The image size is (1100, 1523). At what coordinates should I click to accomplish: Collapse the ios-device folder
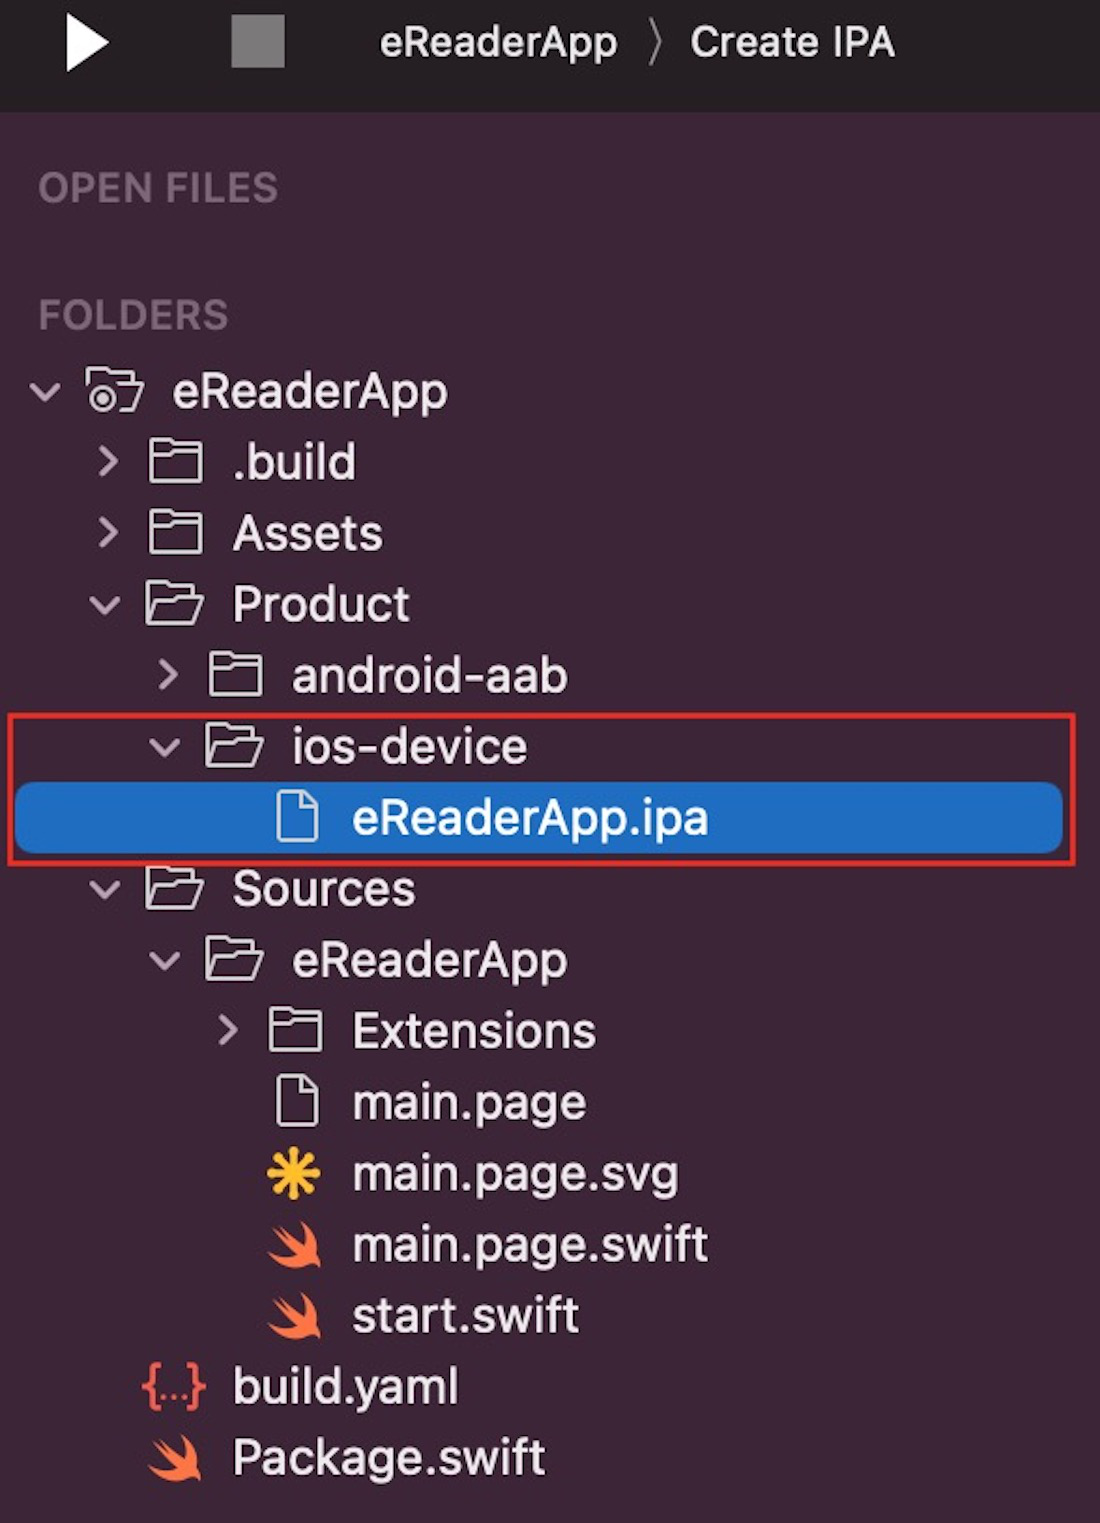tap(164, 746)
